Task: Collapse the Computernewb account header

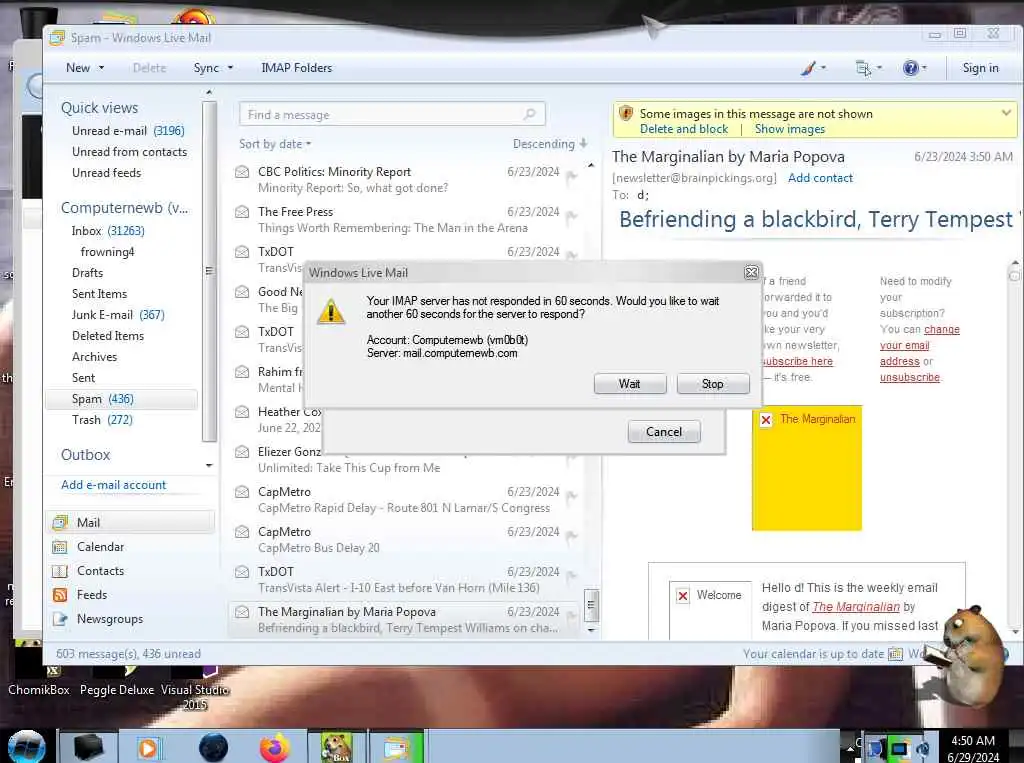Action: pos(124,208)
